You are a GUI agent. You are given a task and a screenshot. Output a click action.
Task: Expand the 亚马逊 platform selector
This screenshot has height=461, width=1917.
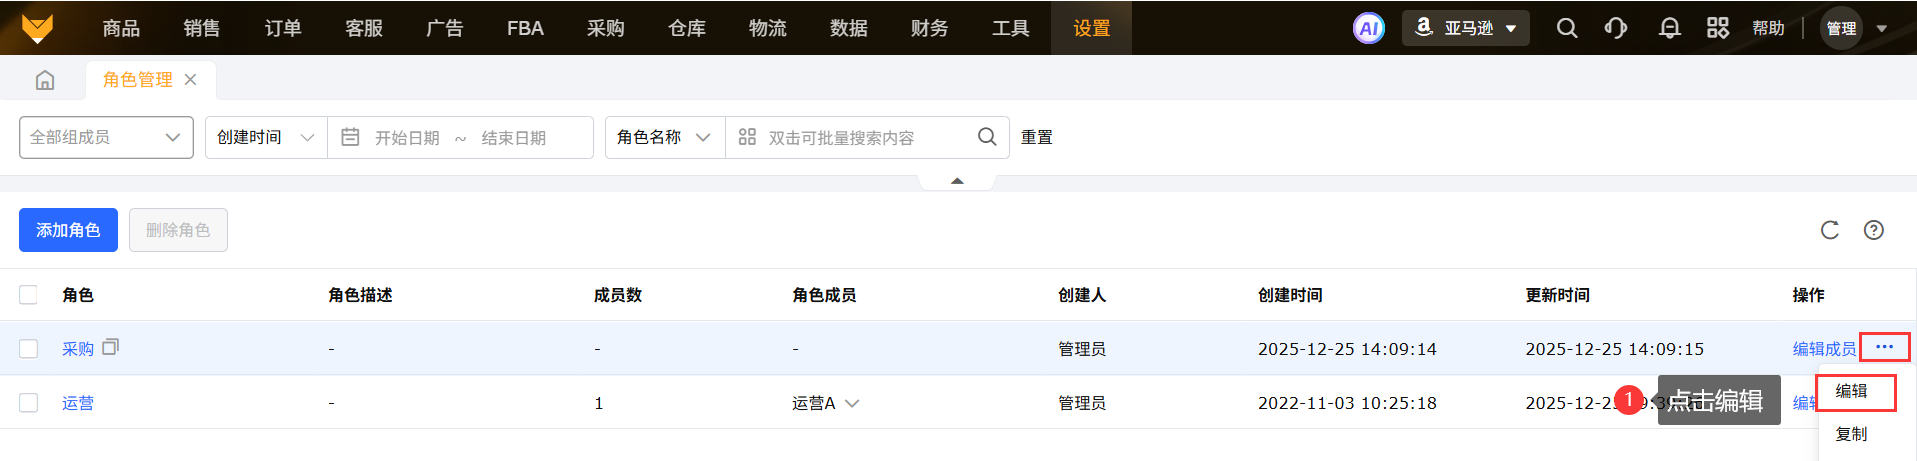click(1467, 28)
